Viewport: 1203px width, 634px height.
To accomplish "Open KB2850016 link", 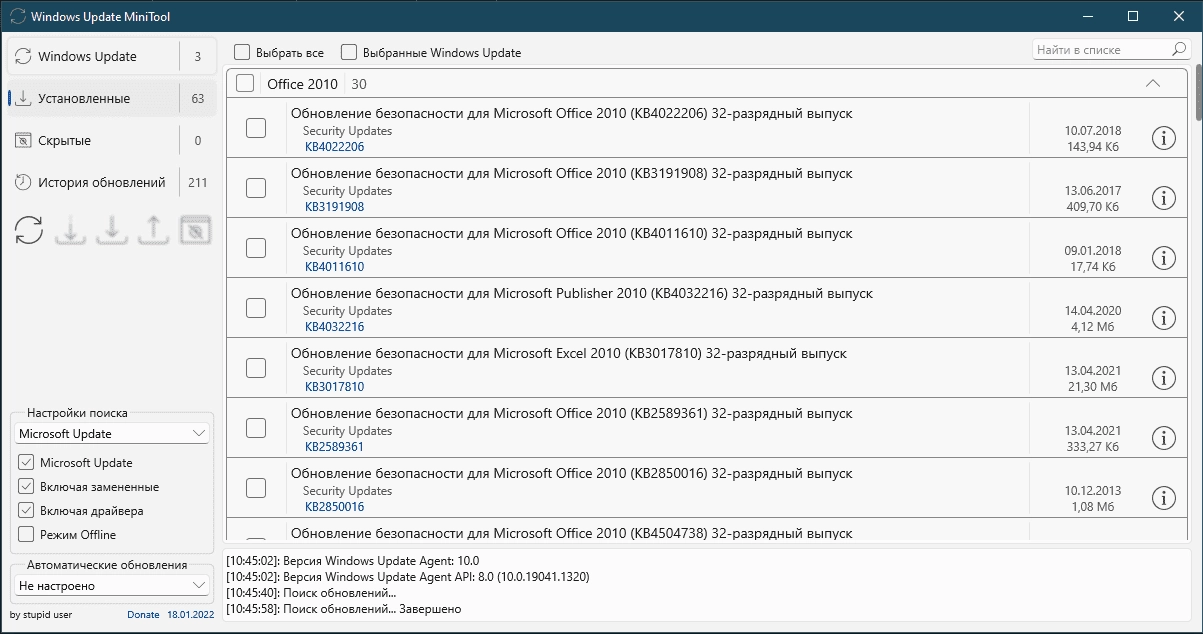I will (x=335, y=507).
